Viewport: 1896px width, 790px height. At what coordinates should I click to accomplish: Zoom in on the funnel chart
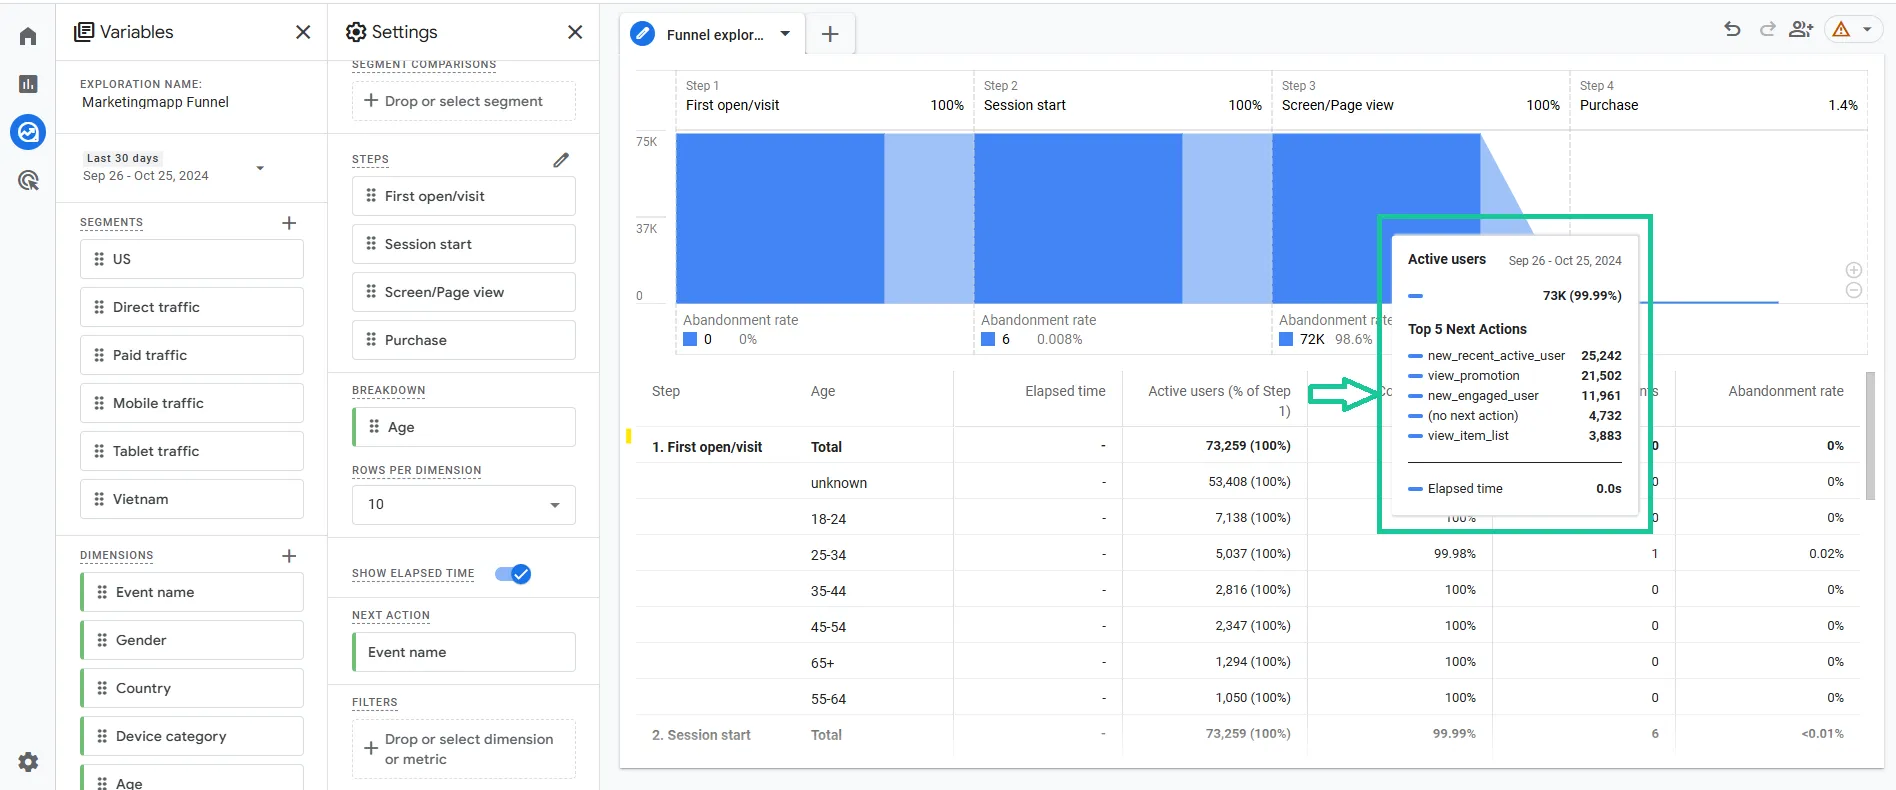pos(1854,270)
